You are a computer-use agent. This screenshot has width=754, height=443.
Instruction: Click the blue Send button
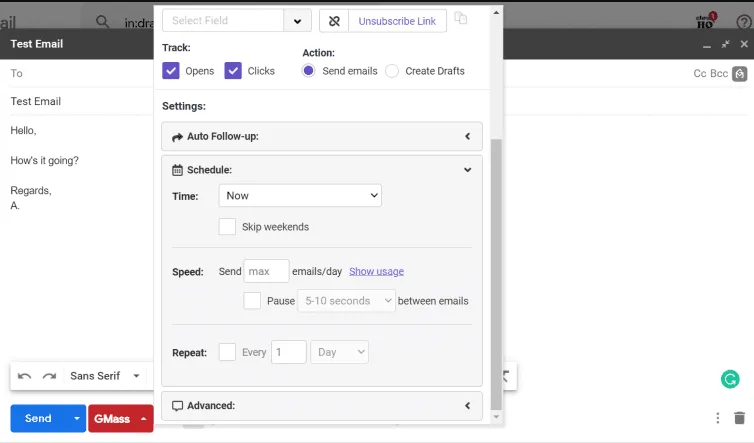[39, 418]
